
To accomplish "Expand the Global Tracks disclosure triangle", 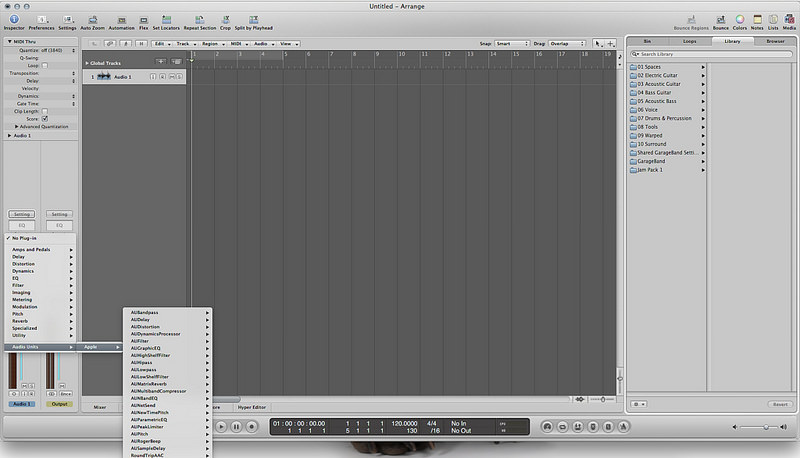I will pyautogui.click(x=87, y=63).
